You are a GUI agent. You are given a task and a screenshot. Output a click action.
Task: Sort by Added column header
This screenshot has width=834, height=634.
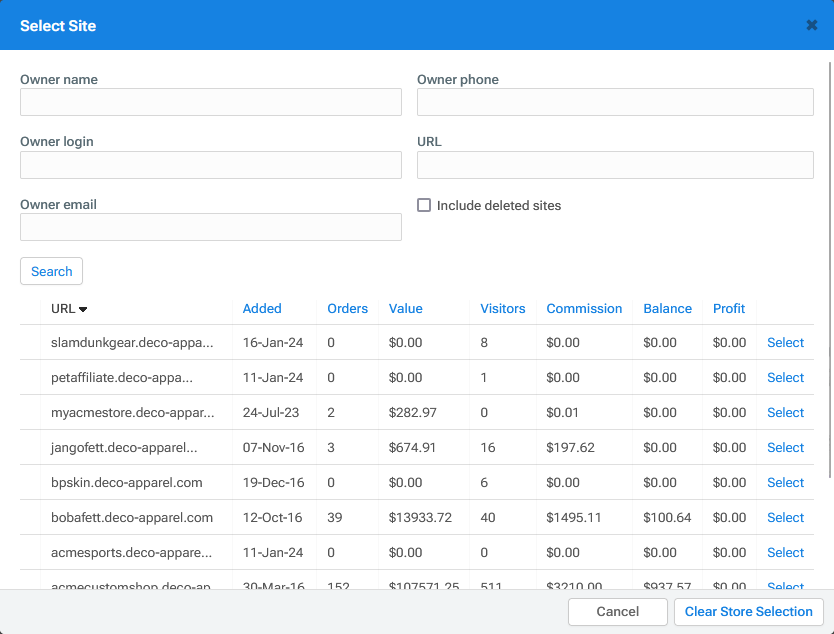coord(262,308)
